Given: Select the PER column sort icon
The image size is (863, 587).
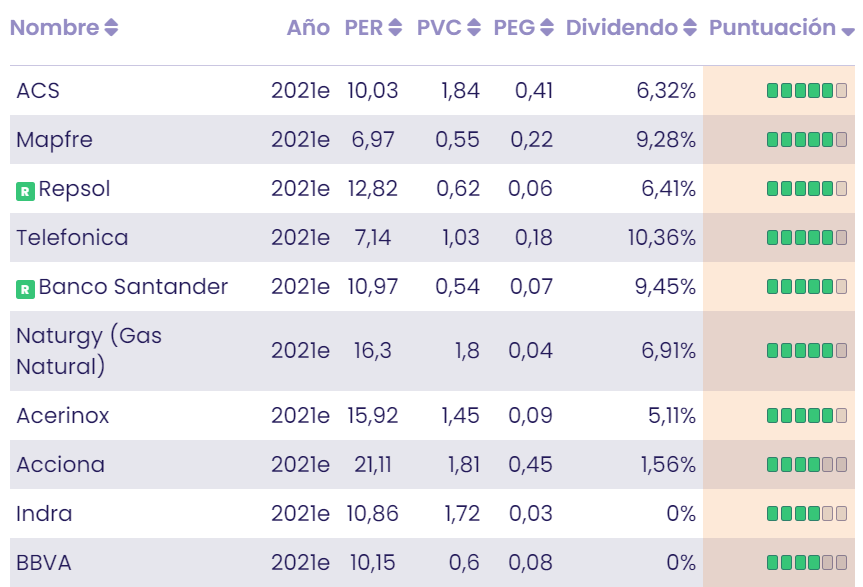Looking at the screenshot, I should tap(396, 28).
